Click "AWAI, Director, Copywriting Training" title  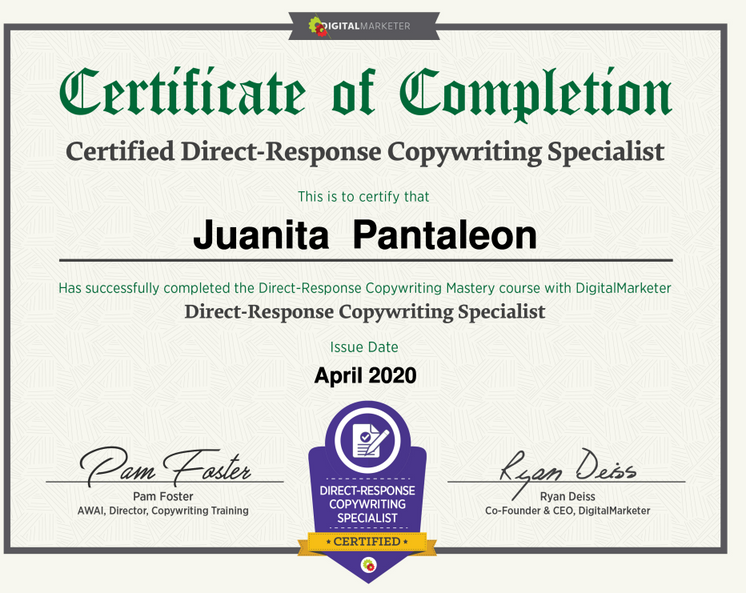click(x=163, y=511)
